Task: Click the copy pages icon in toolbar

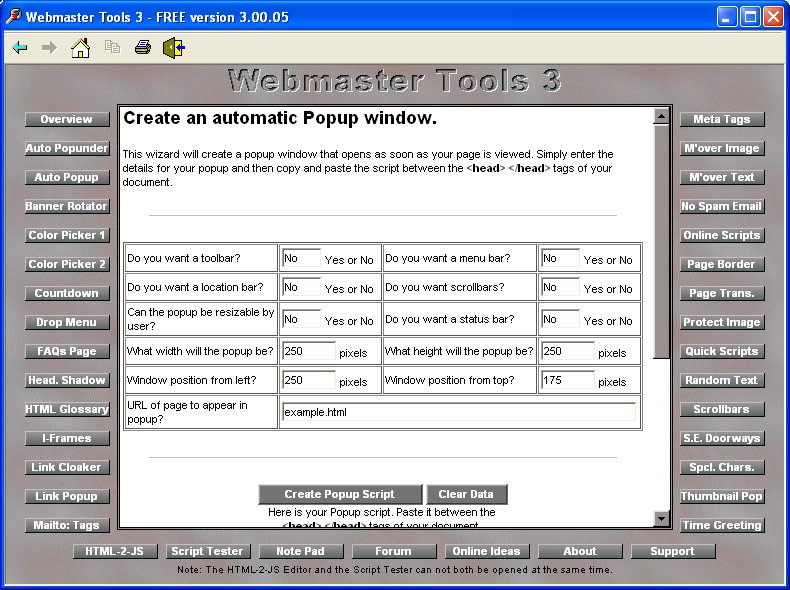Action: pyautogui.click(x=112, y=47)
